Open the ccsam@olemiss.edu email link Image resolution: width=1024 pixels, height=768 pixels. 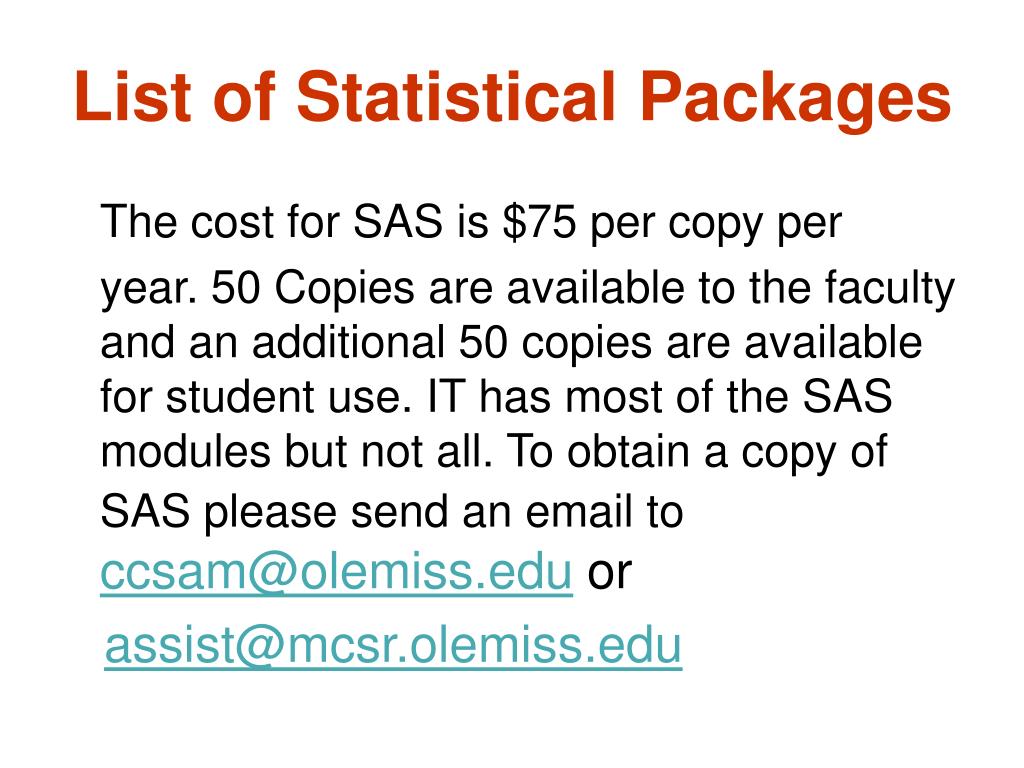[x=336, y=572]
